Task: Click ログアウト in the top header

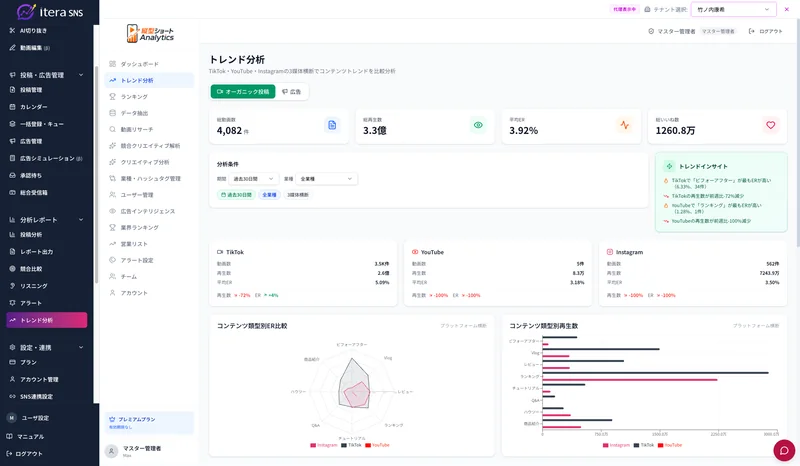Action: (x=765, y=31)
